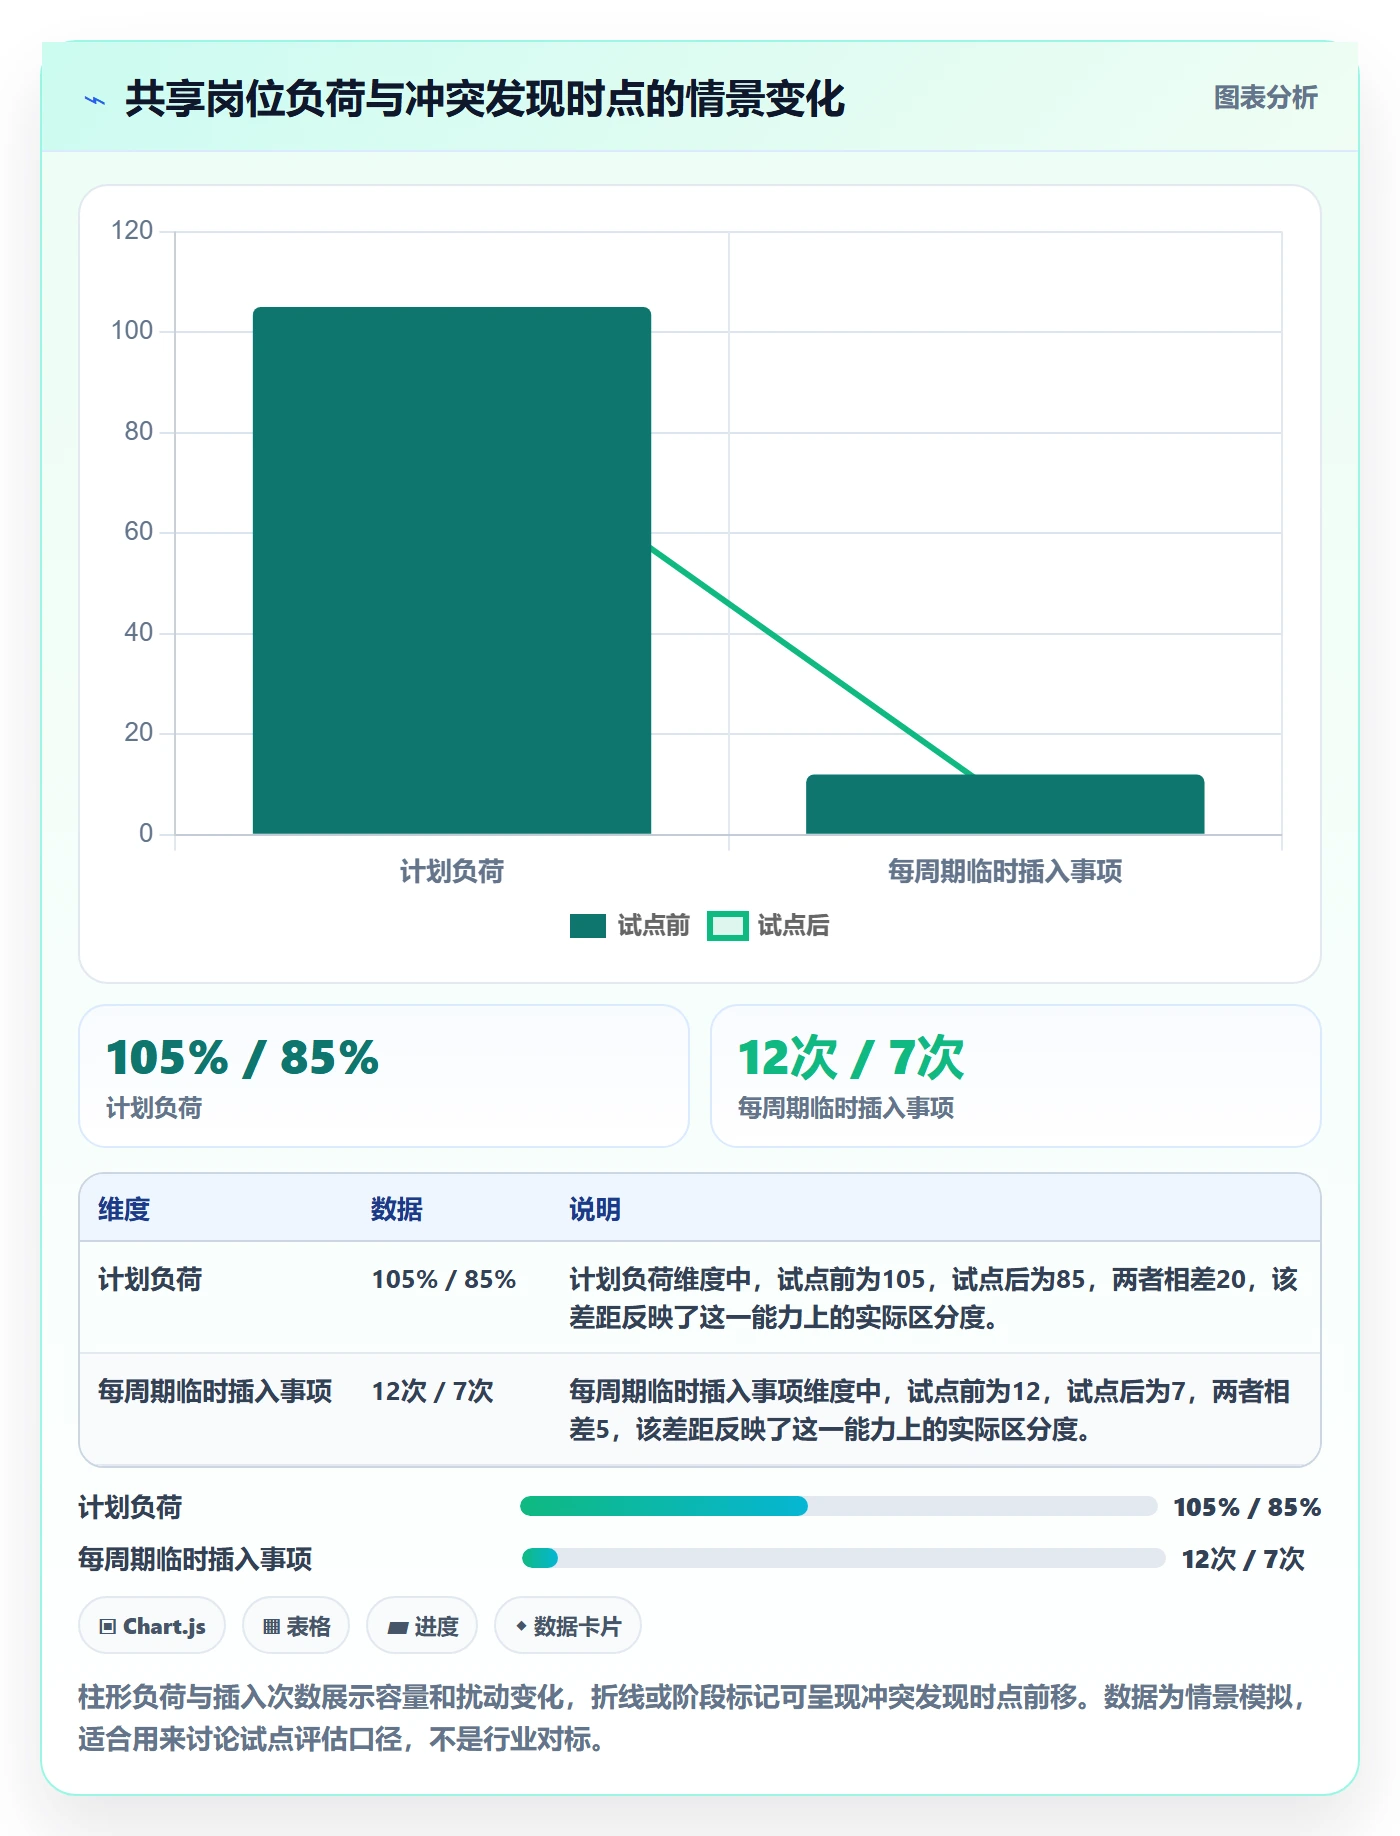This screenshot has width=1400, height=1836.
Task: Select the 105% / 85% table cell
Action: 444,1279
